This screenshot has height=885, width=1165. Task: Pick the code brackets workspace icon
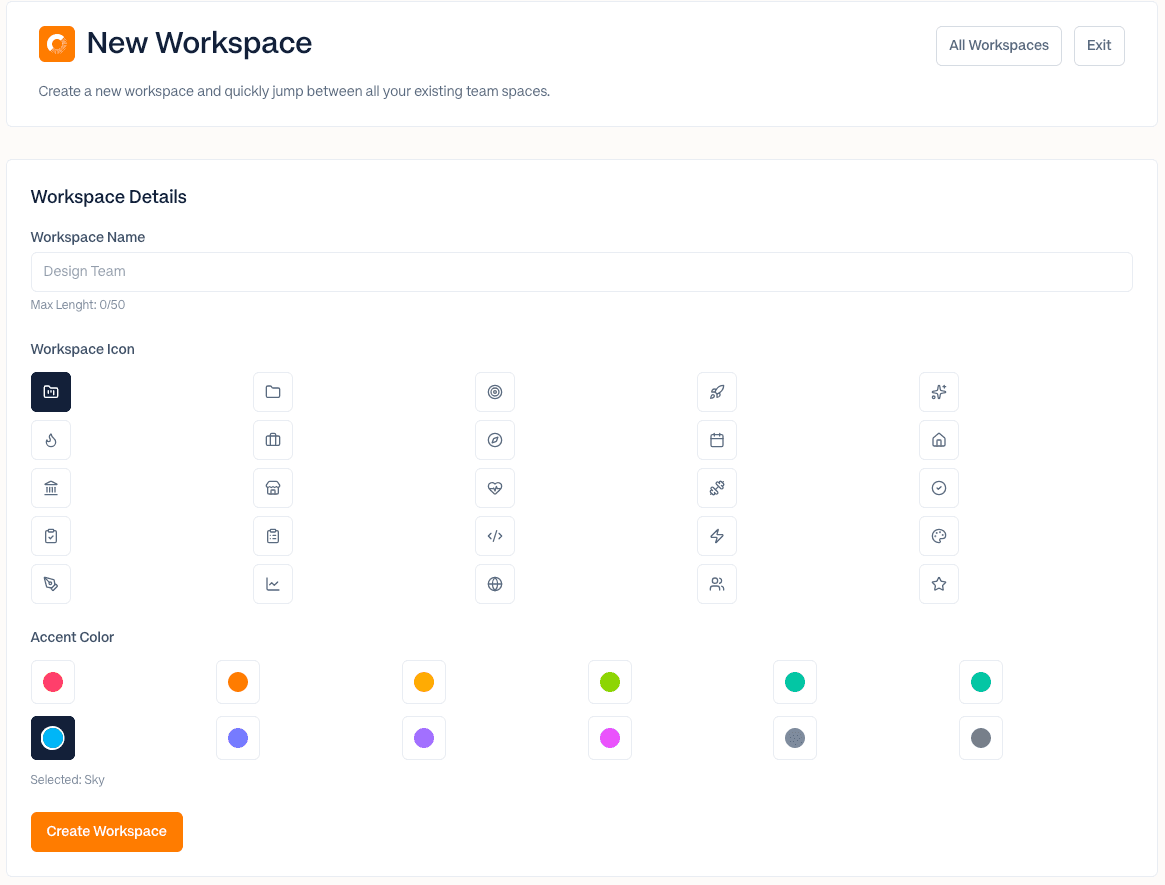495,536
